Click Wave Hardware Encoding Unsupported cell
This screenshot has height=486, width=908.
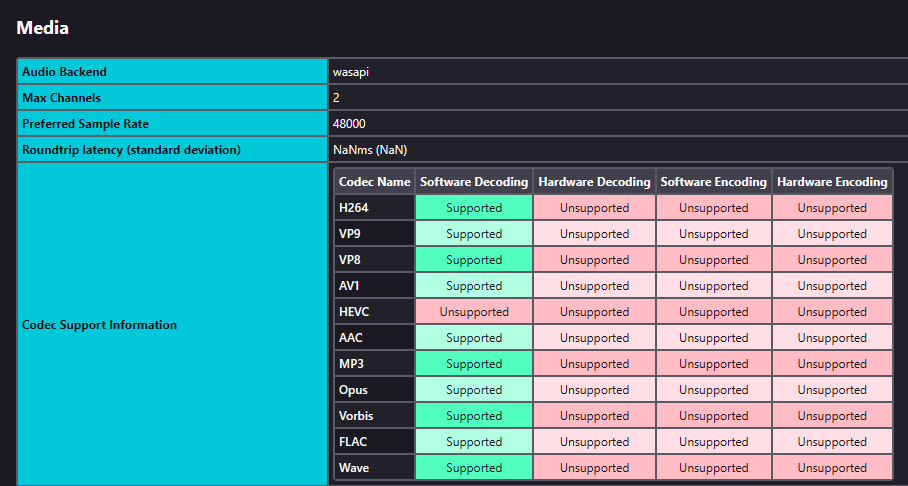[832, 467]
